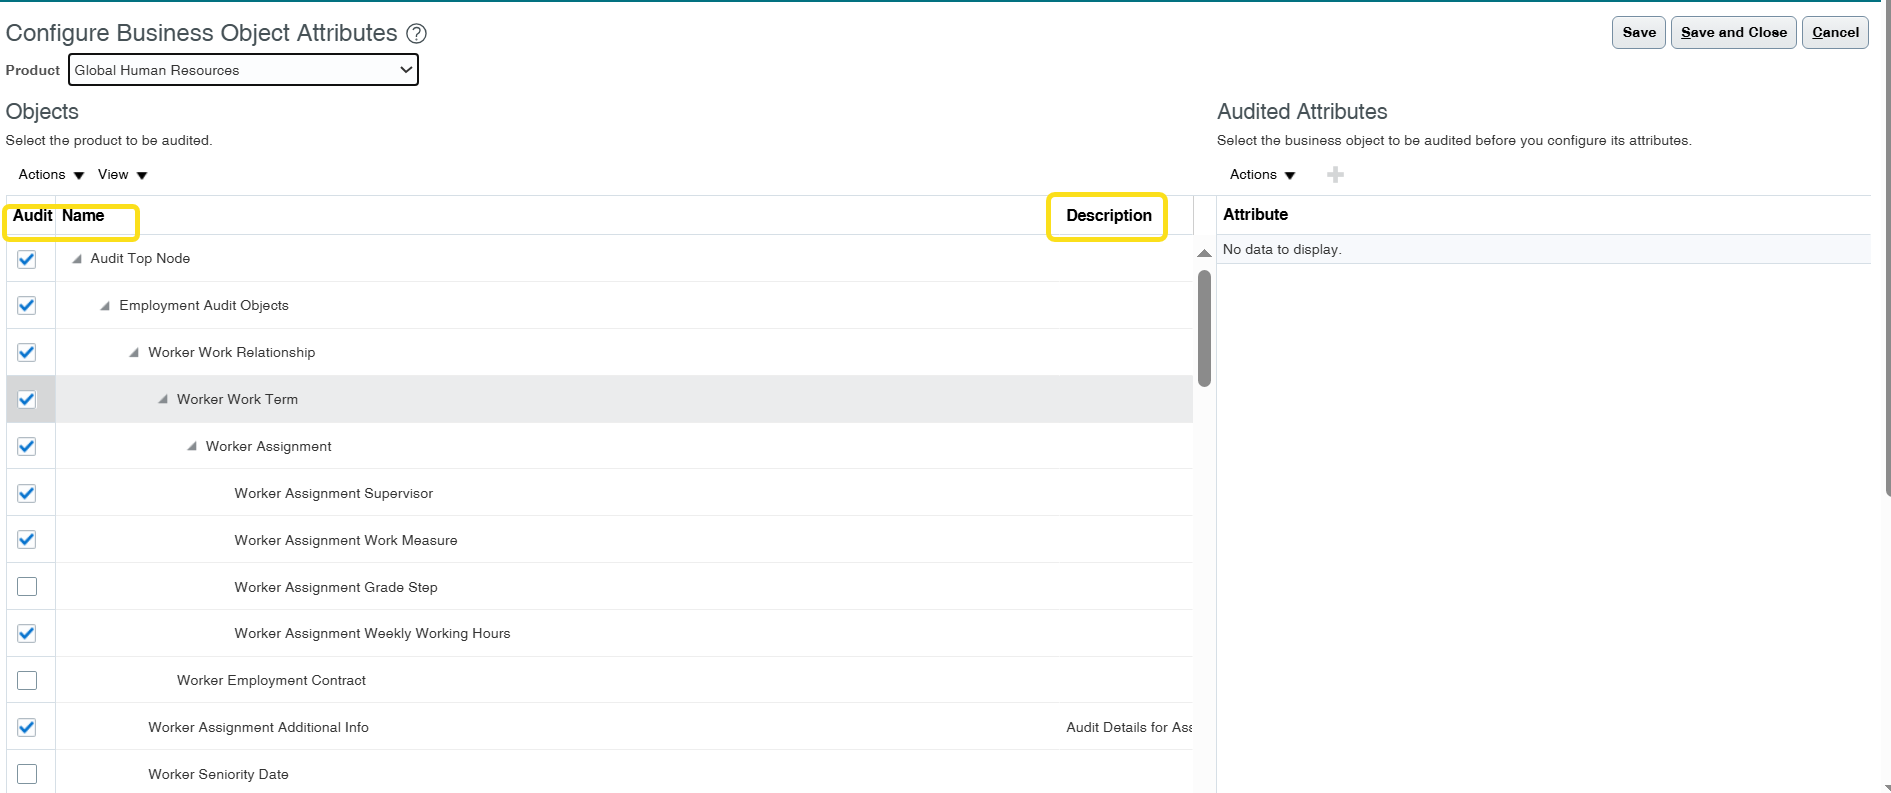Click 'Audit Details for As' description text

[1129, 728]
